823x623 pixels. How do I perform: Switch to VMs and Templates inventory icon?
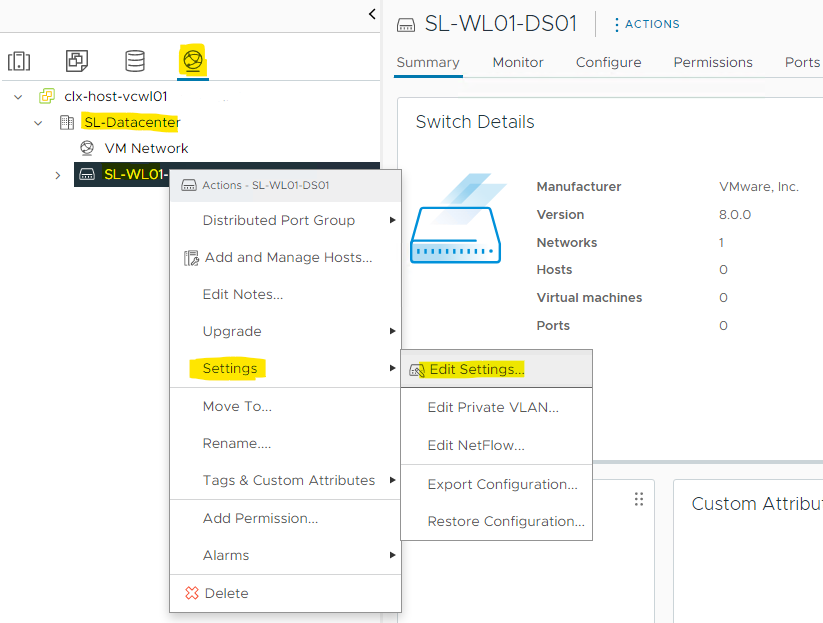pos(77,61)
